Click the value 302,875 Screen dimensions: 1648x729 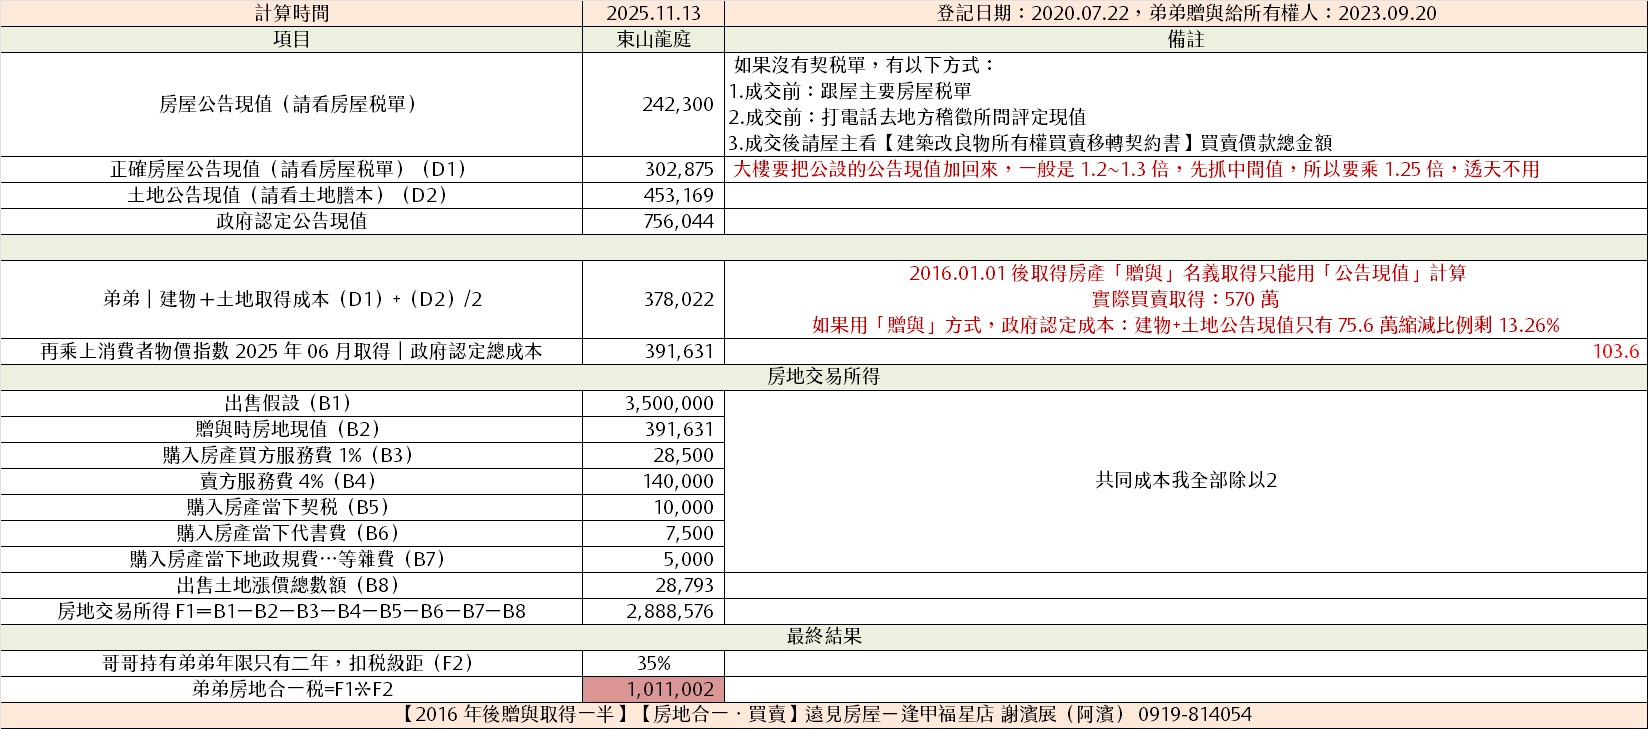pyautogui.click(x=679, y=169)
